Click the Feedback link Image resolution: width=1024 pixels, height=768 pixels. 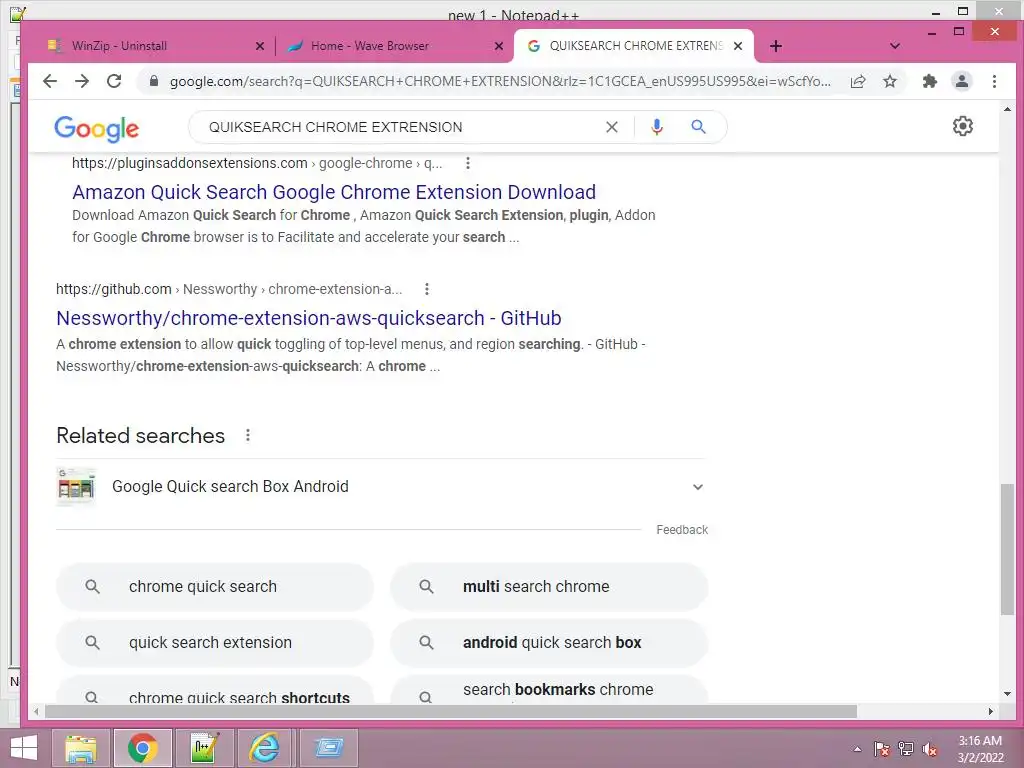click(x=682, y=530)
